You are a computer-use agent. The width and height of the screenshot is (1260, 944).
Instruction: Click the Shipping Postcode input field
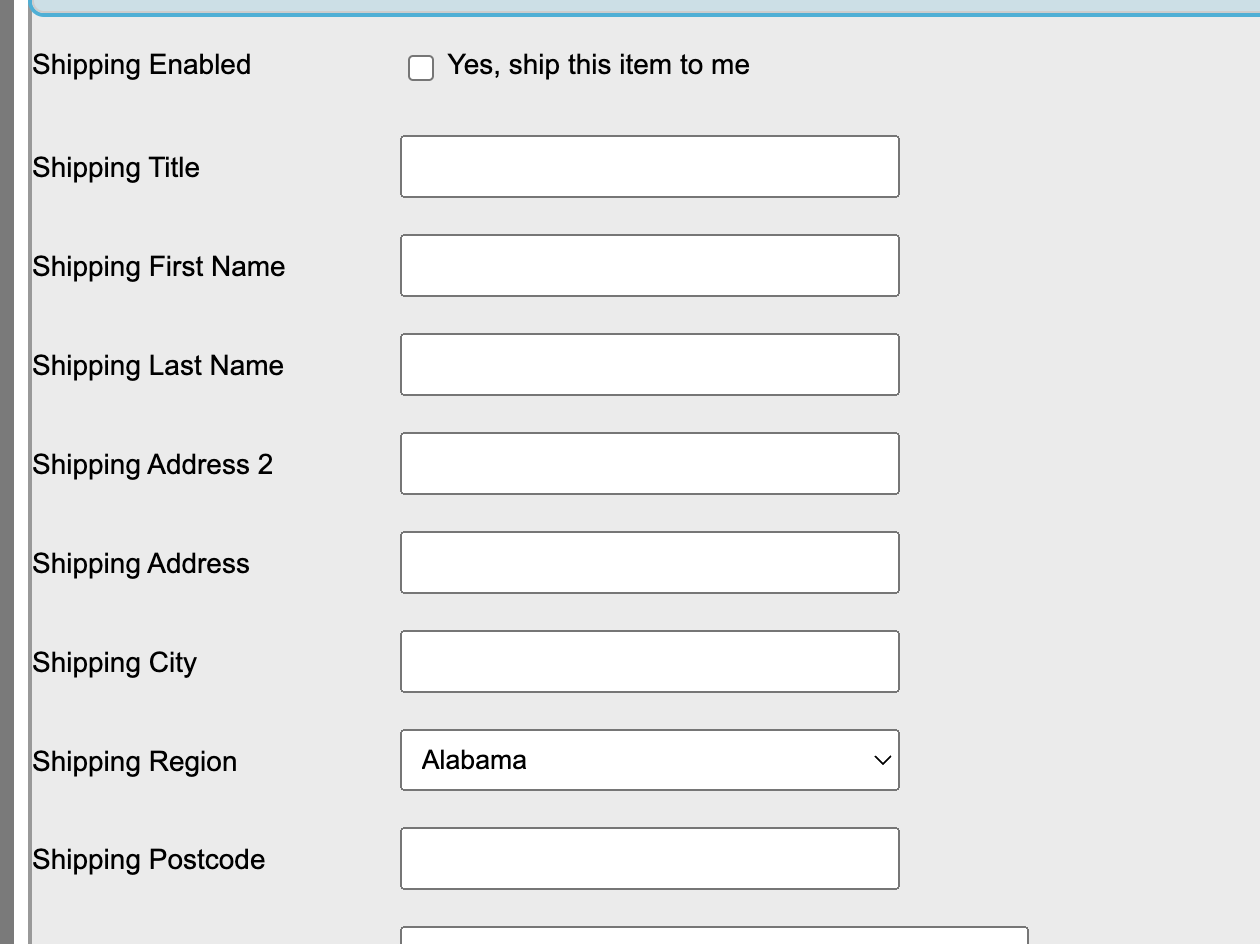(650, 859)
